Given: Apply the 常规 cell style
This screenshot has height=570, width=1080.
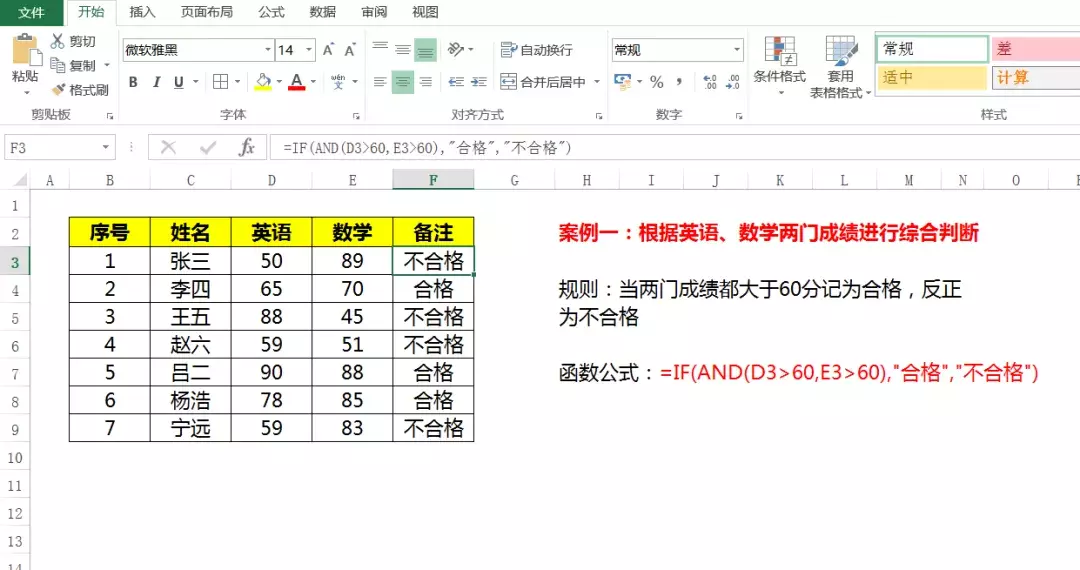Looking at the screenshot, I should pyautogui.click(x=933, y=49).
